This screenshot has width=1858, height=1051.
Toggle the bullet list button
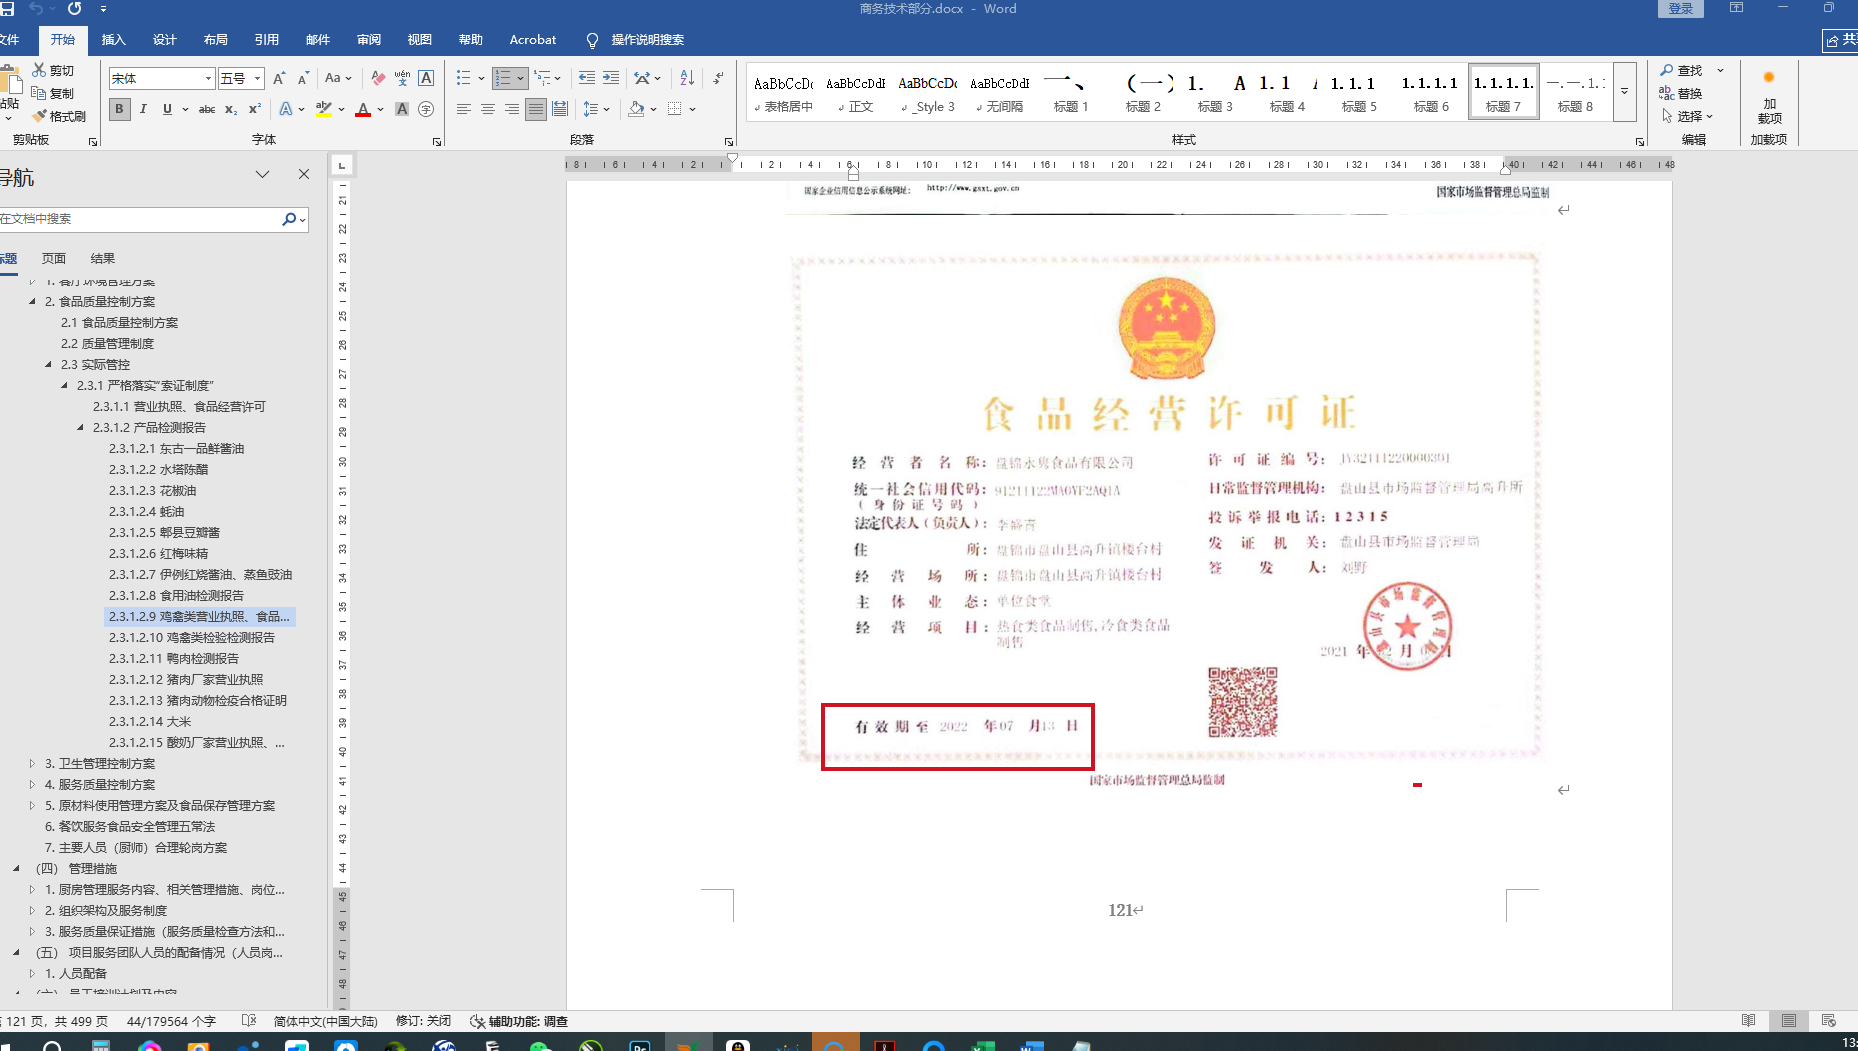click(x=464, y=78)
